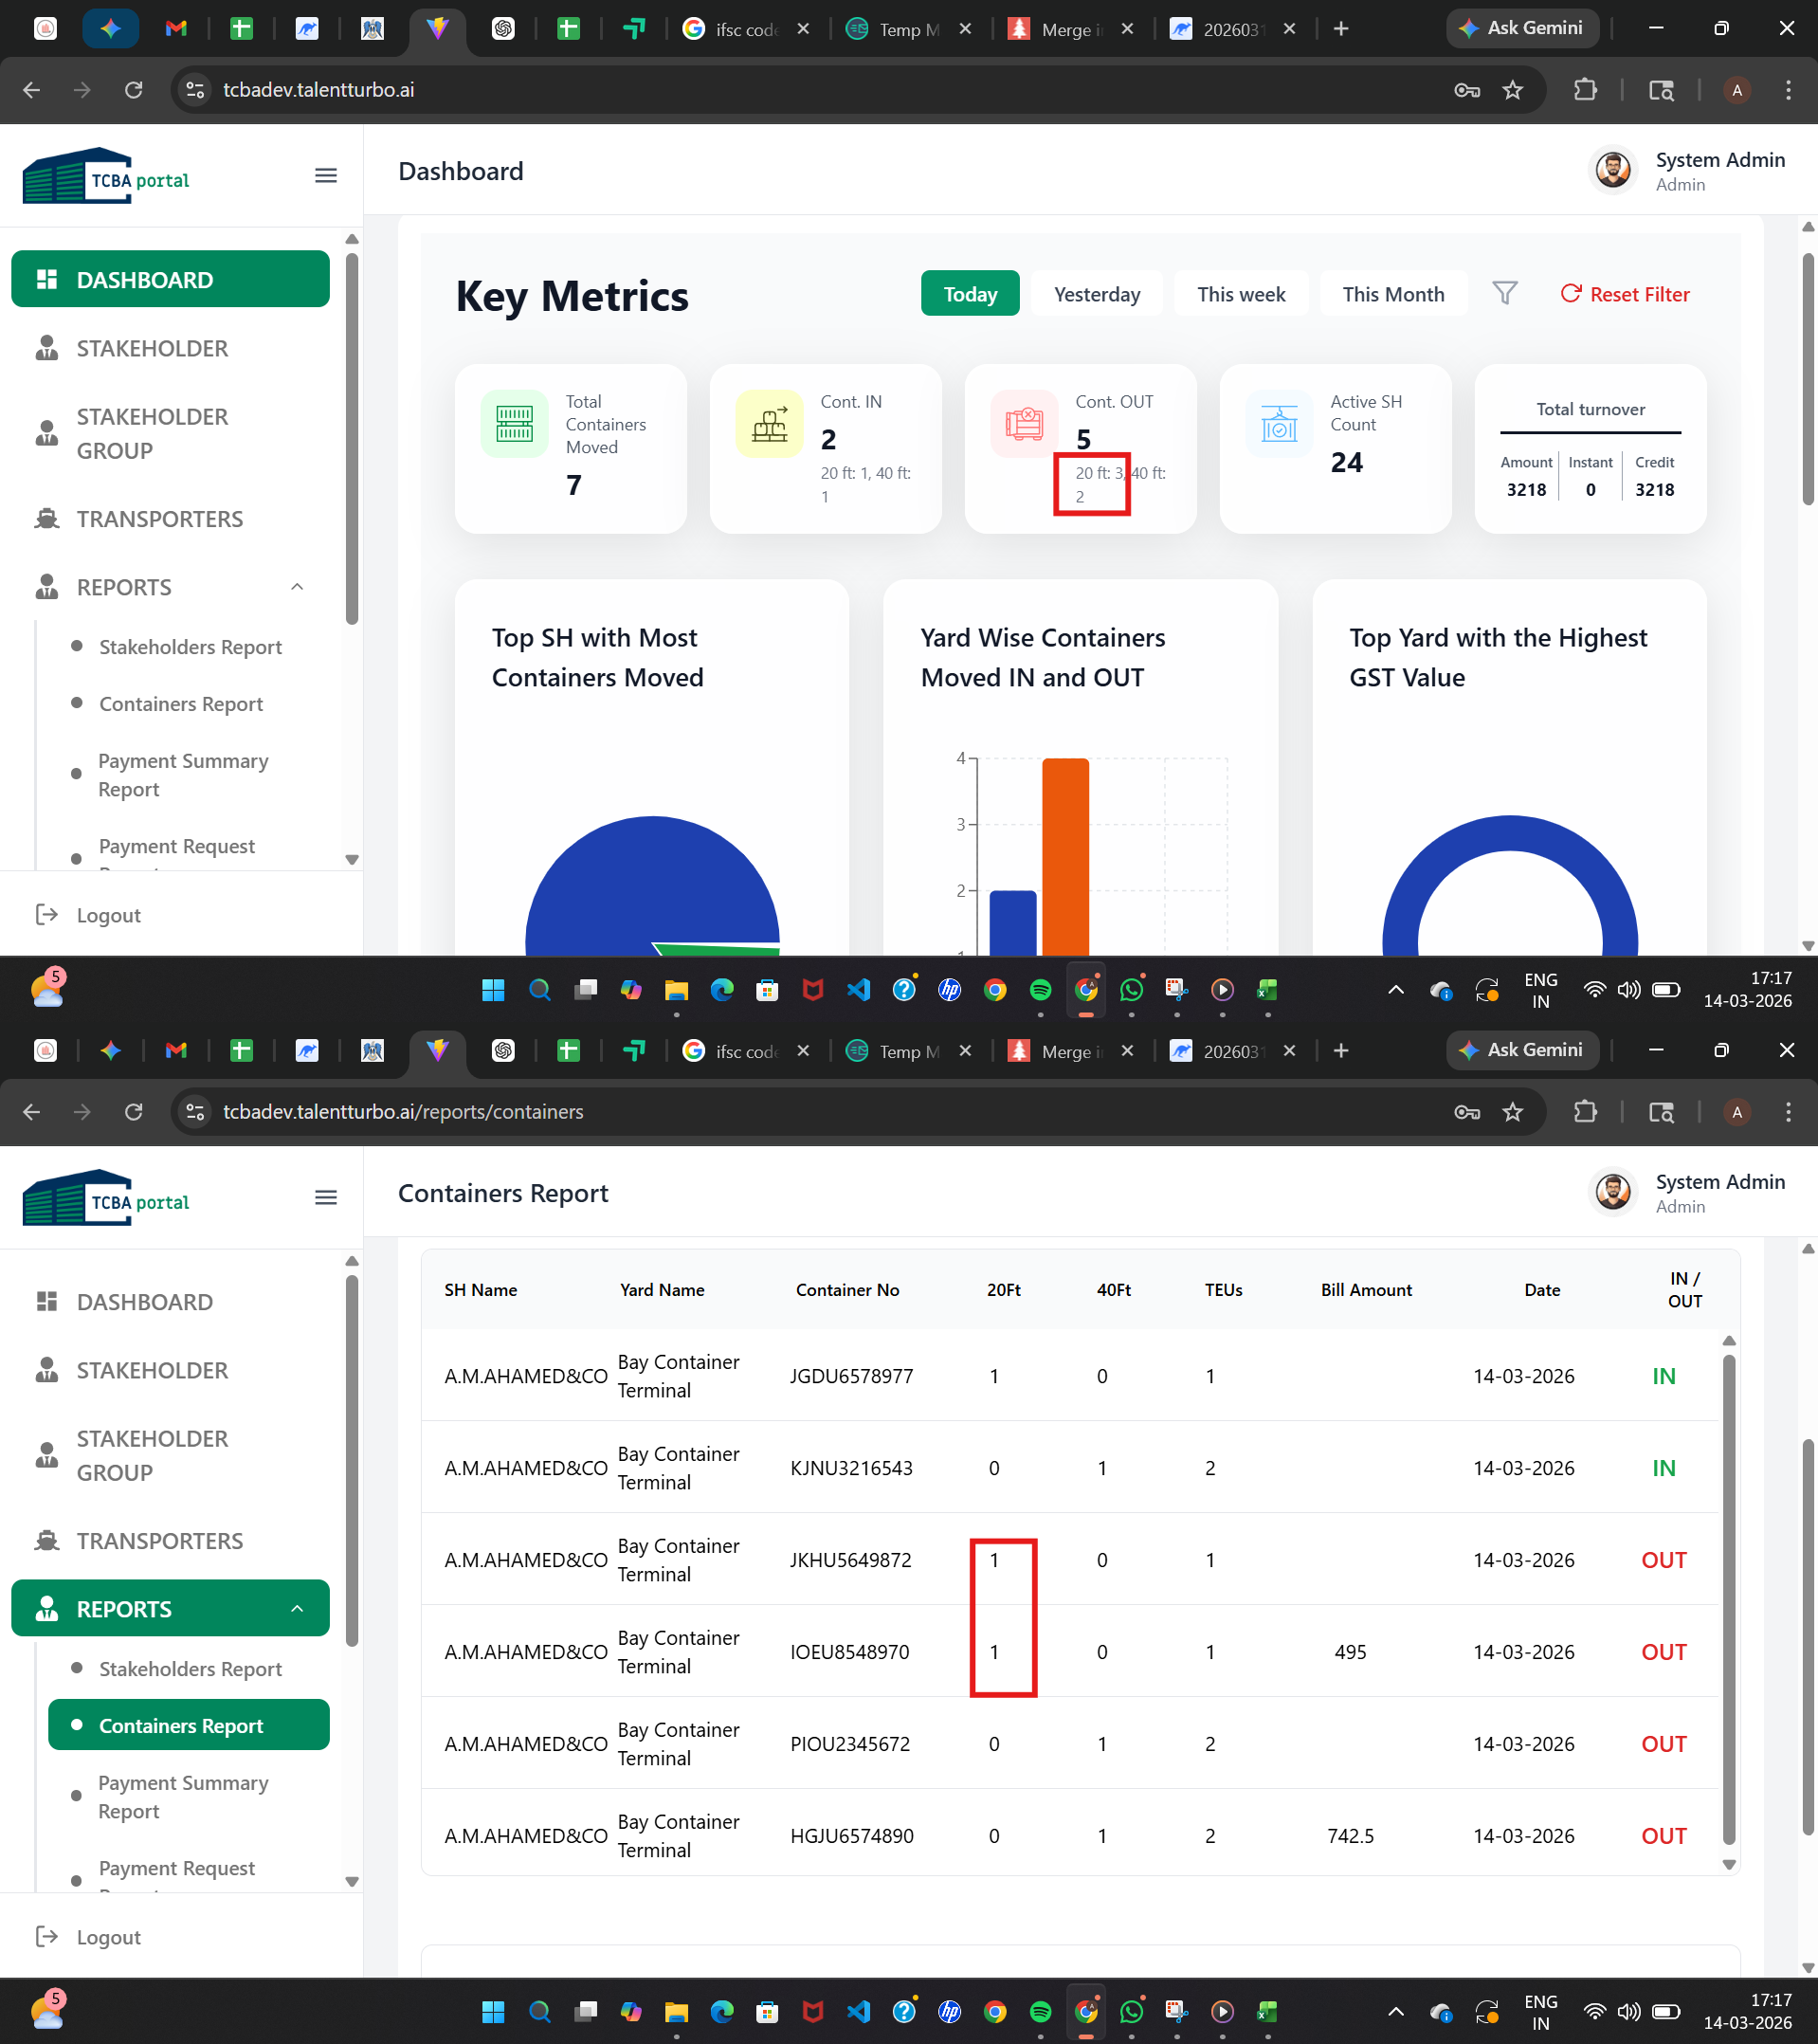The height and width of the screenshot is (2044, 1818).
Task: Bookmark the page via star icon in the tcbadev.talentturbo.ai/reports/containers browser
Action: pos(1513,1112)
